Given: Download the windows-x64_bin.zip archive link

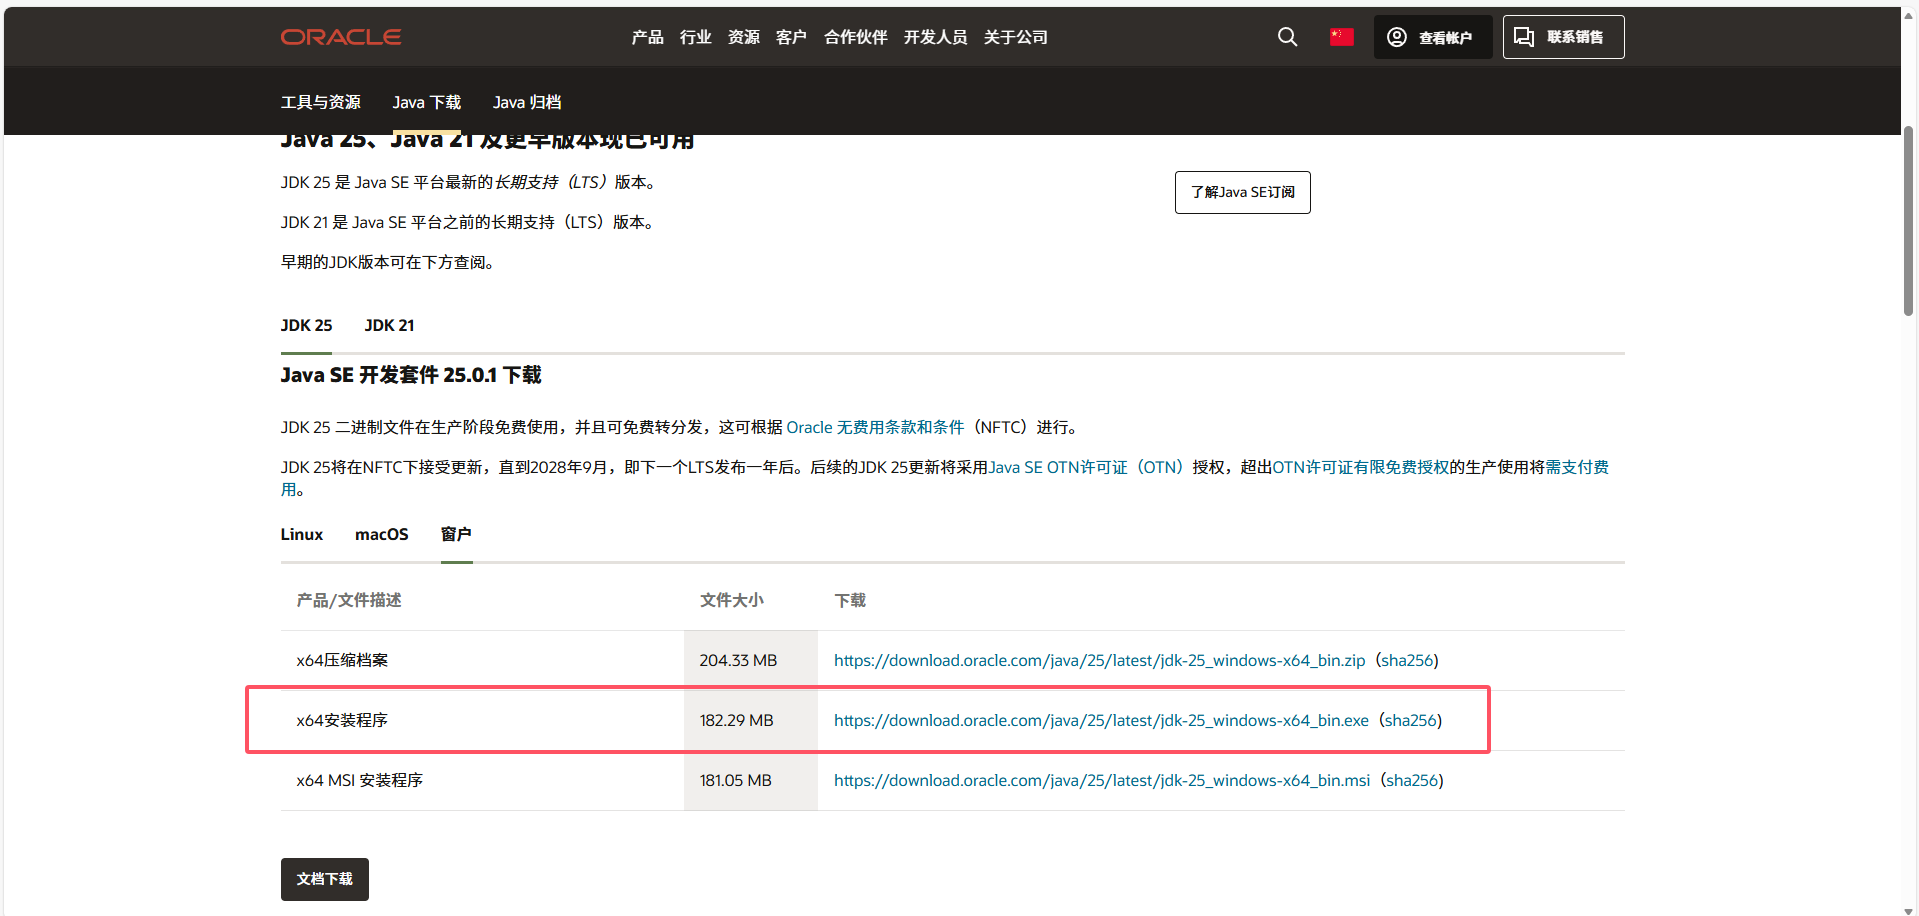Looking at the screenshot, I should coord(1099,661).
